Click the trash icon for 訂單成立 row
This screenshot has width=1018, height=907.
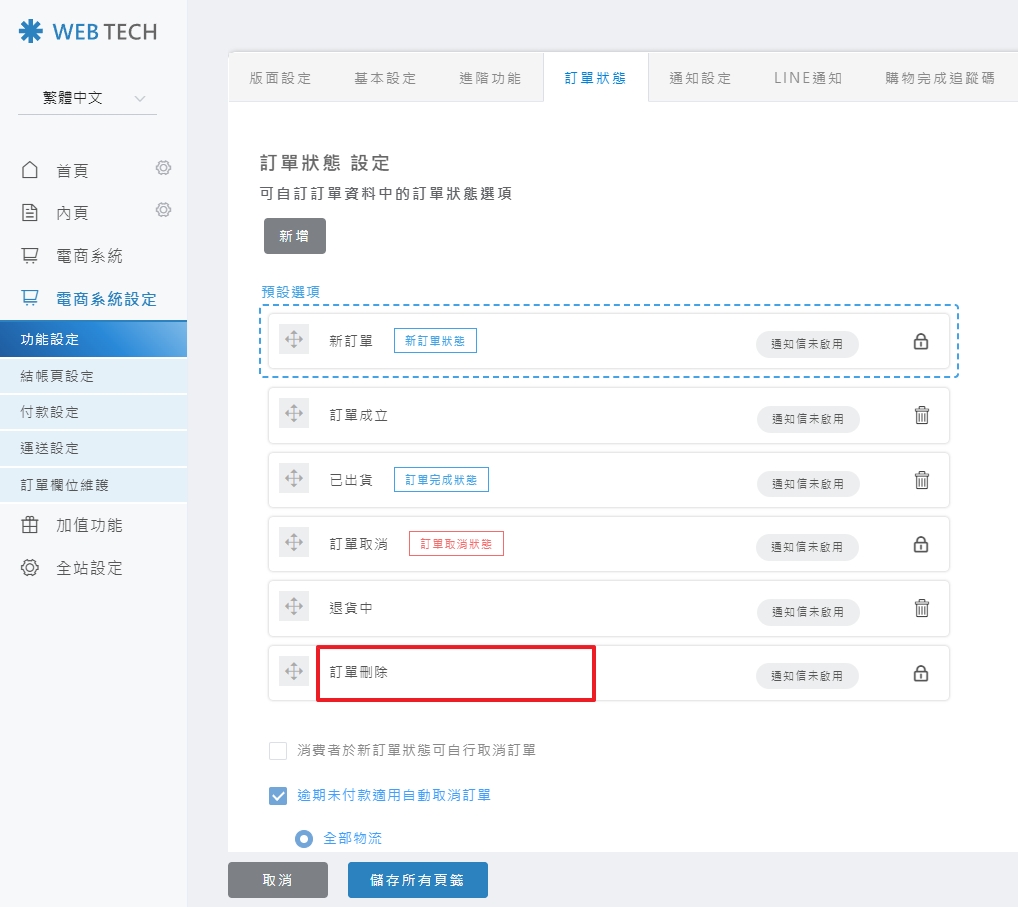(922, 415)
